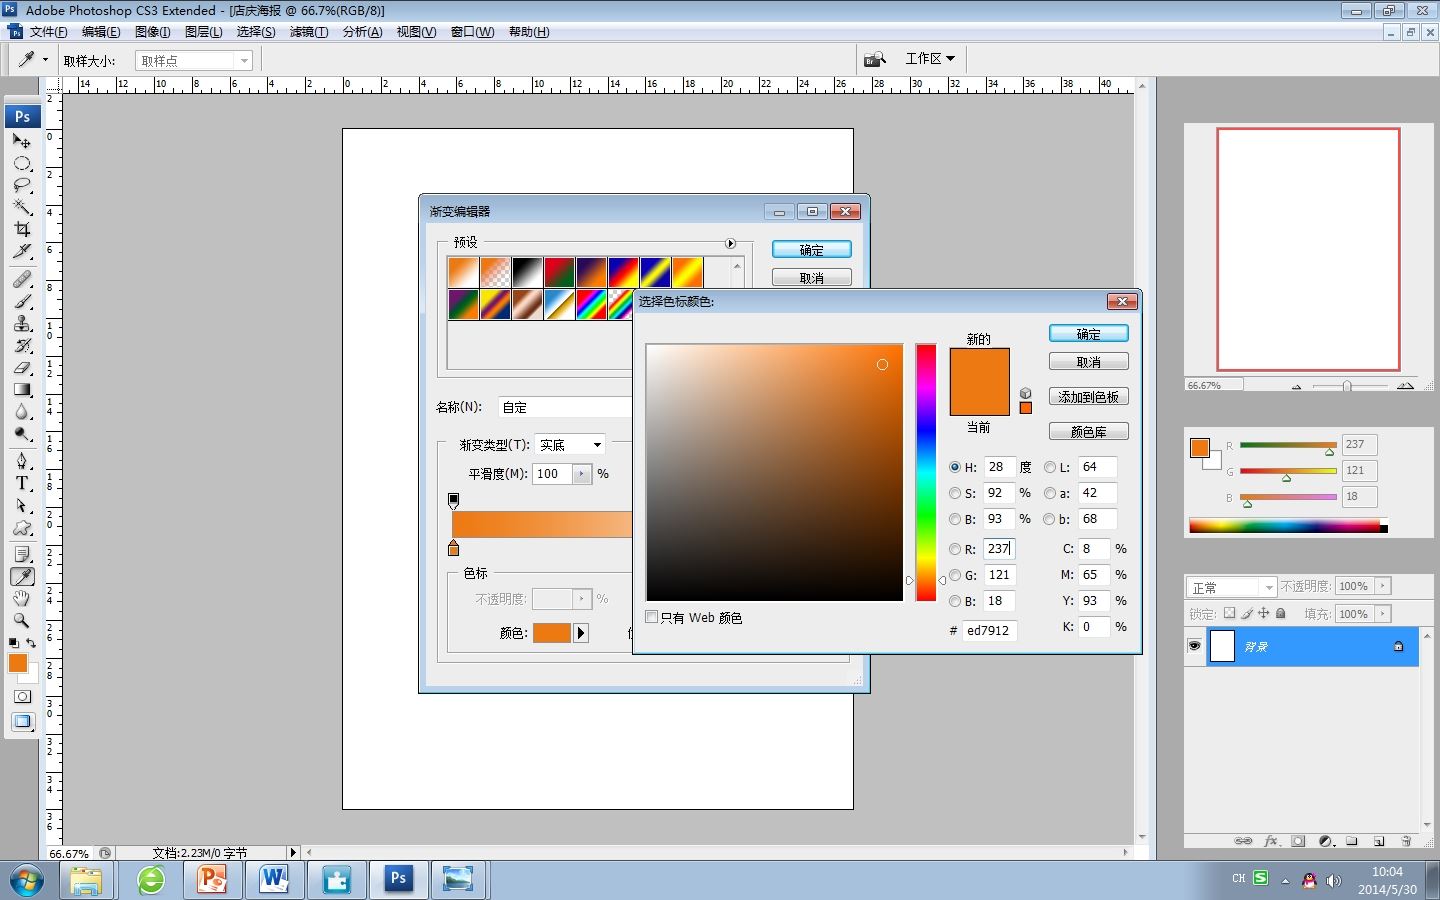Select the Pen tool
The image size is (1440, 900).
click(x=22, y=461)
